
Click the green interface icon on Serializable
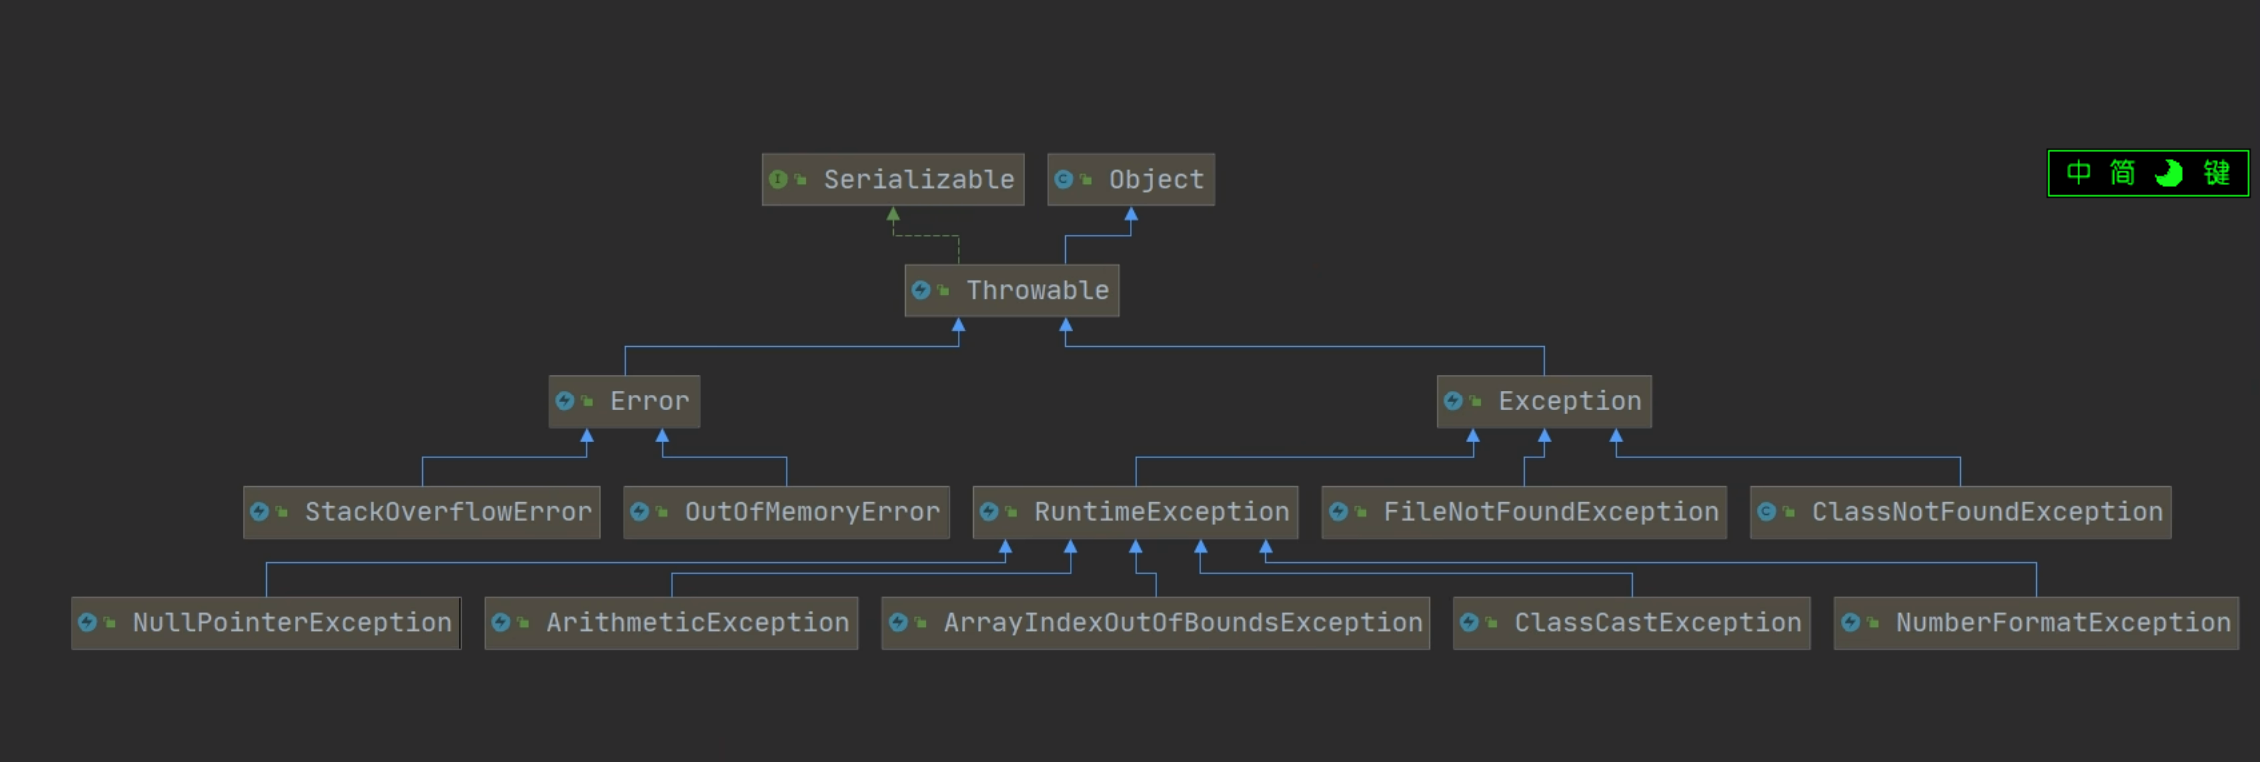778,180
